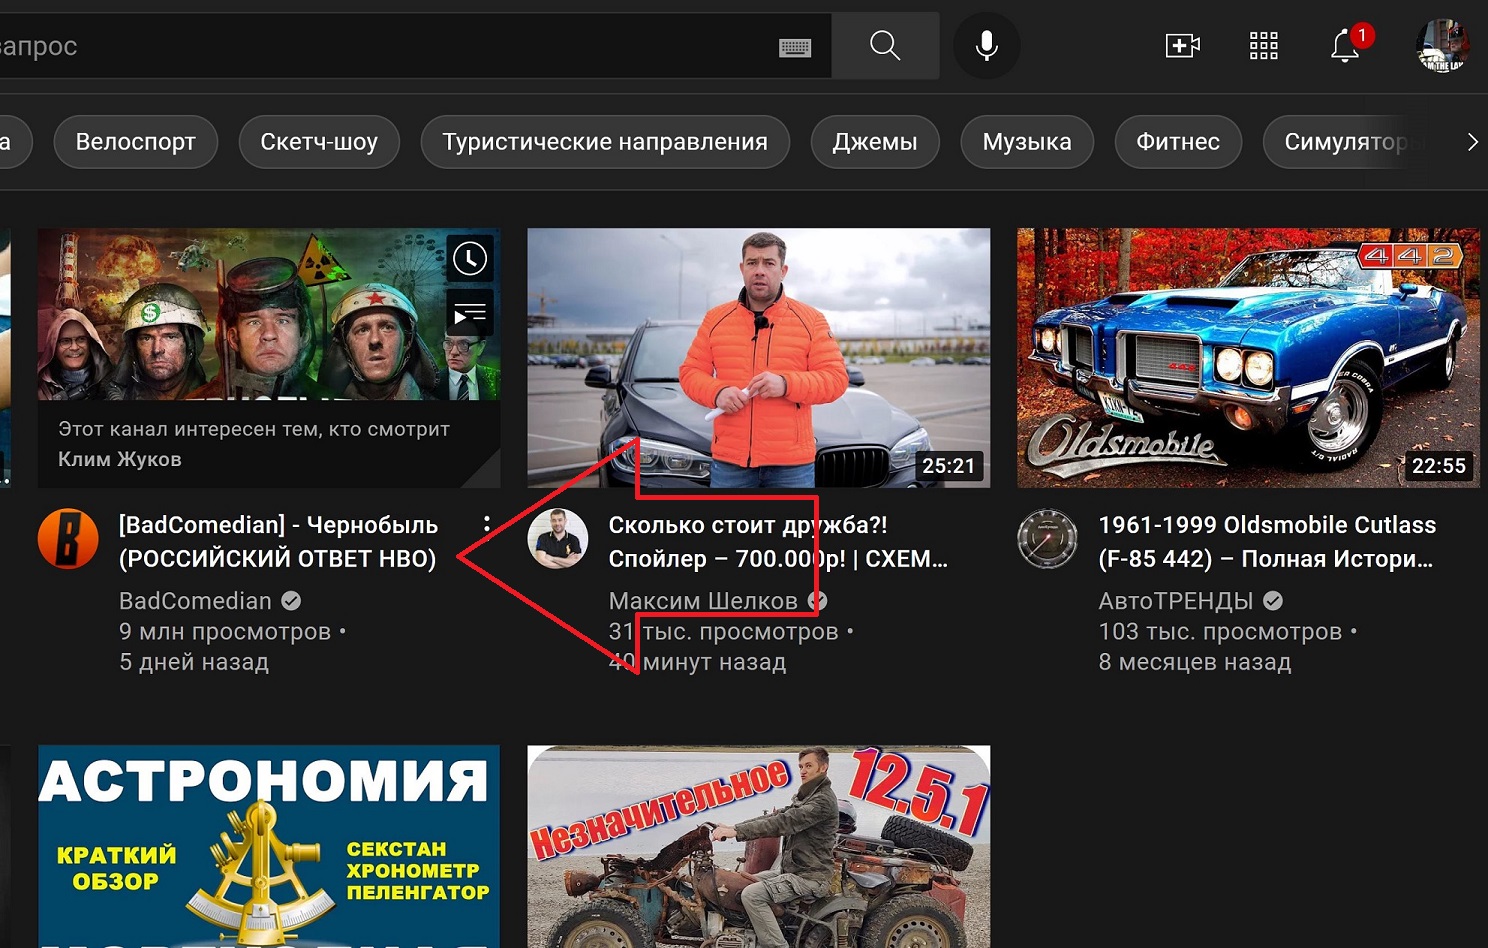Click '8 месяцев назад' upload date
1488x948 pixels.
point(1195,662)
